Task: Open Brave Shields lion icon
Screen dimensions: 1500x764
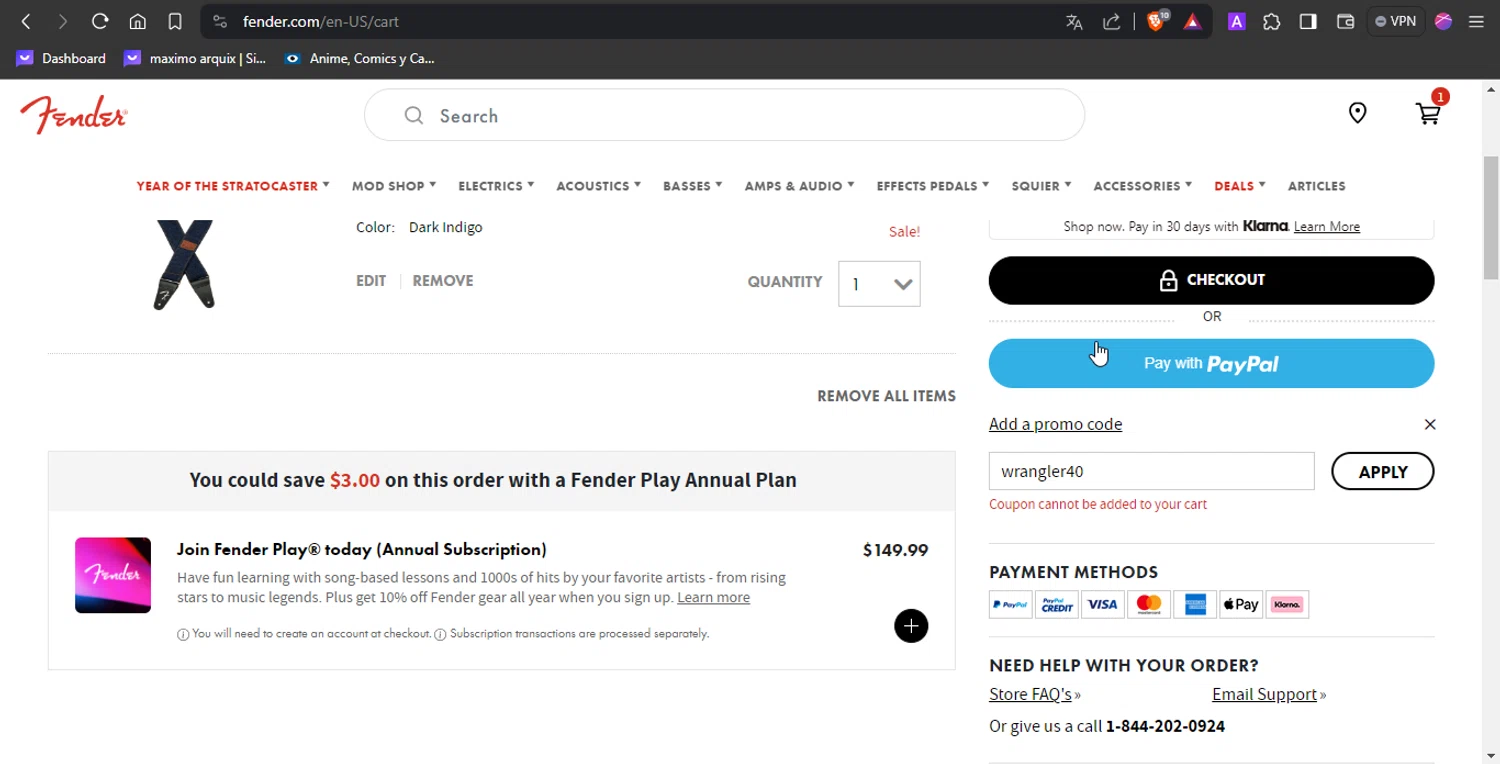Action: point(1157,21)
